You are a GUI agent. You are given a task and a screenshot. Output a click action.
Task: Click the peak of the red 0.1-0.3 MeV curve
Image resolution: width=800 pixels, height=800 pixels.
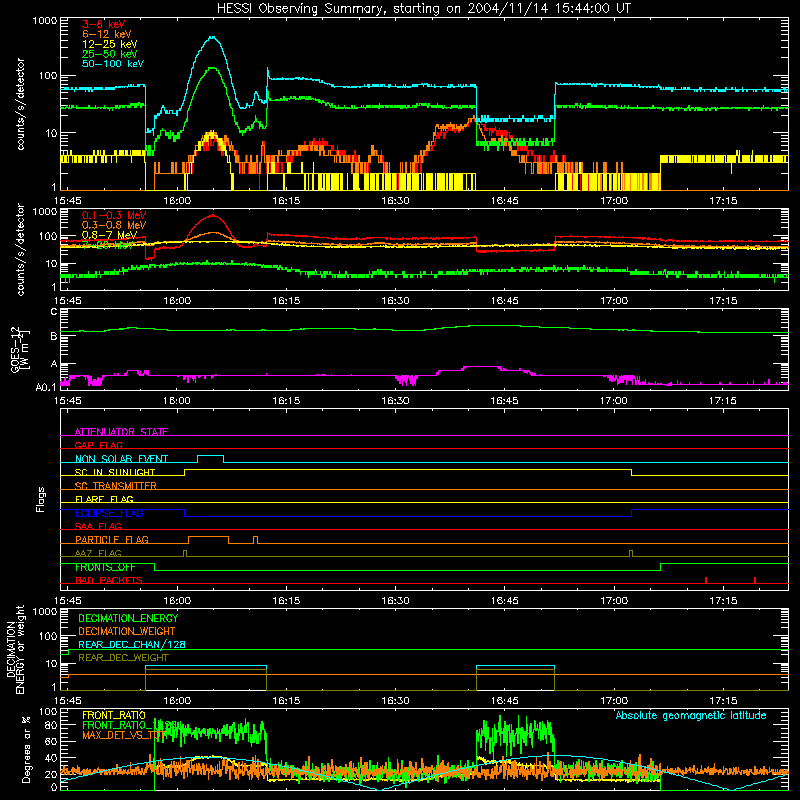[213, 216]
